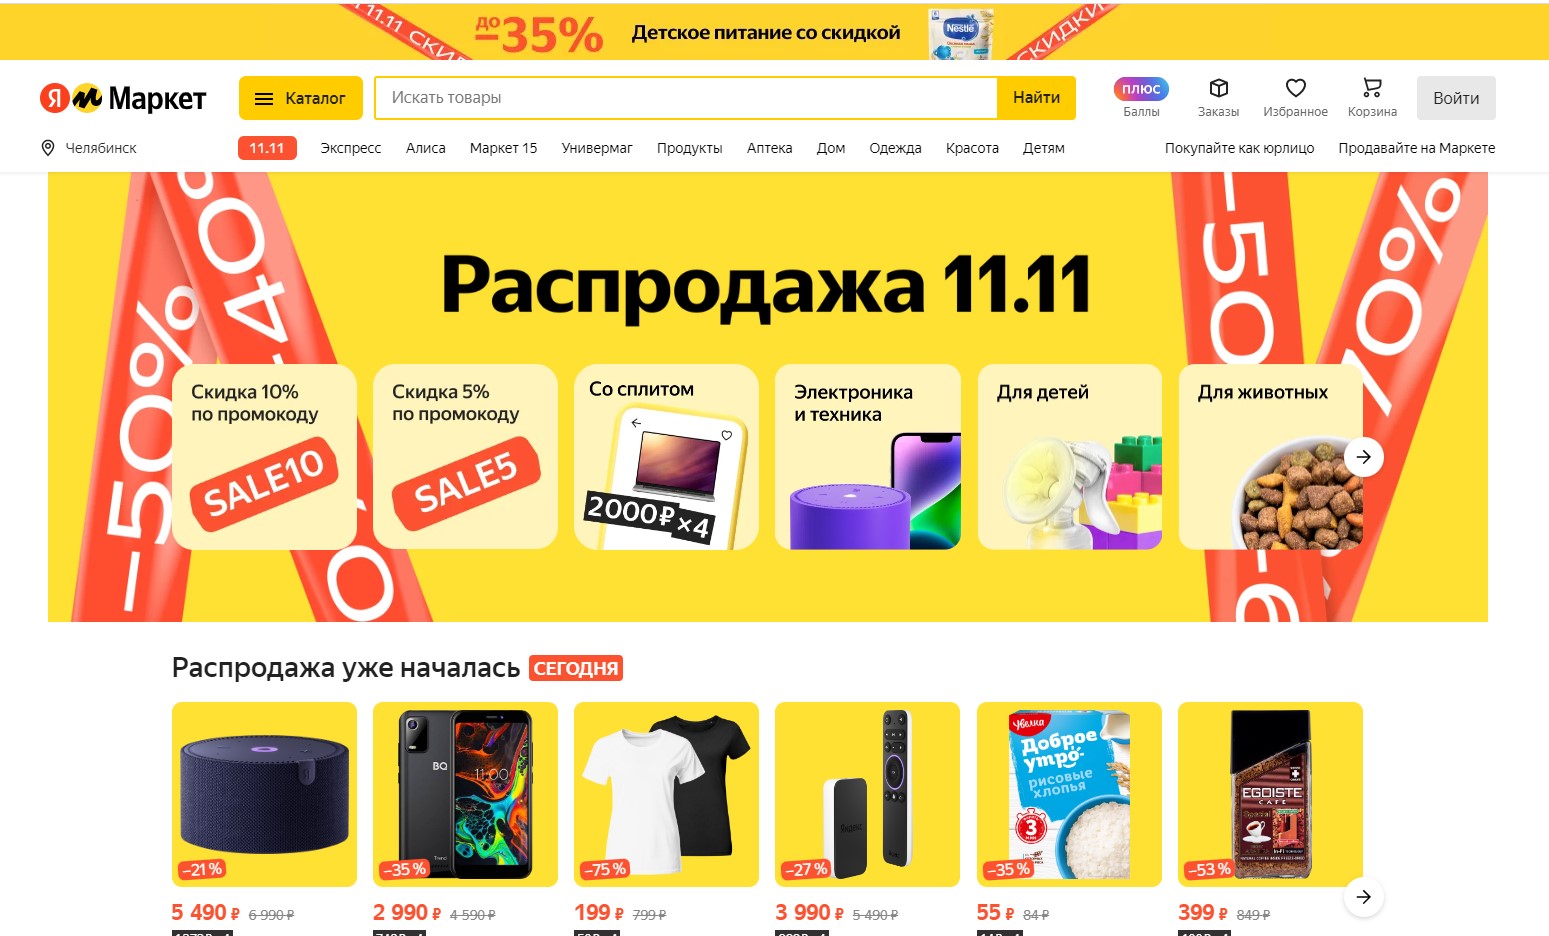Screen dimensions: 1549x936
Task: Open the Скидка 10% SALE10 promo card
Action: pos(264,457)
